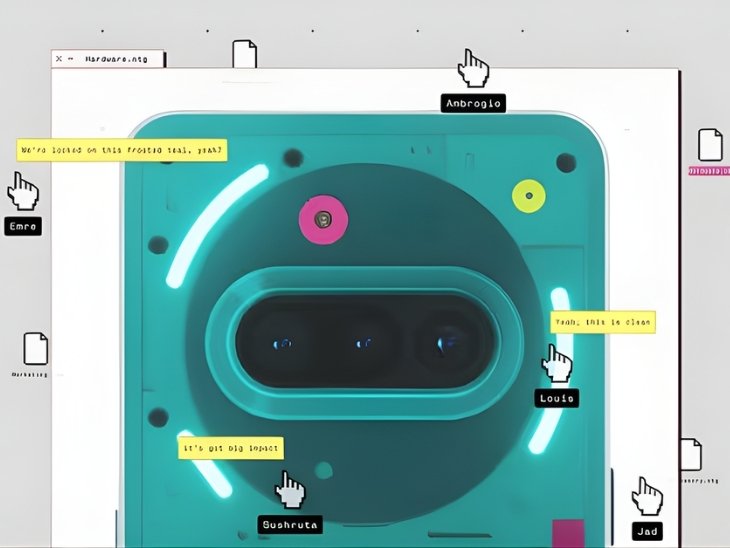Open the file icon at the lower right edge
This screenshot has width=730, height=548.
[x=691, y=454]
